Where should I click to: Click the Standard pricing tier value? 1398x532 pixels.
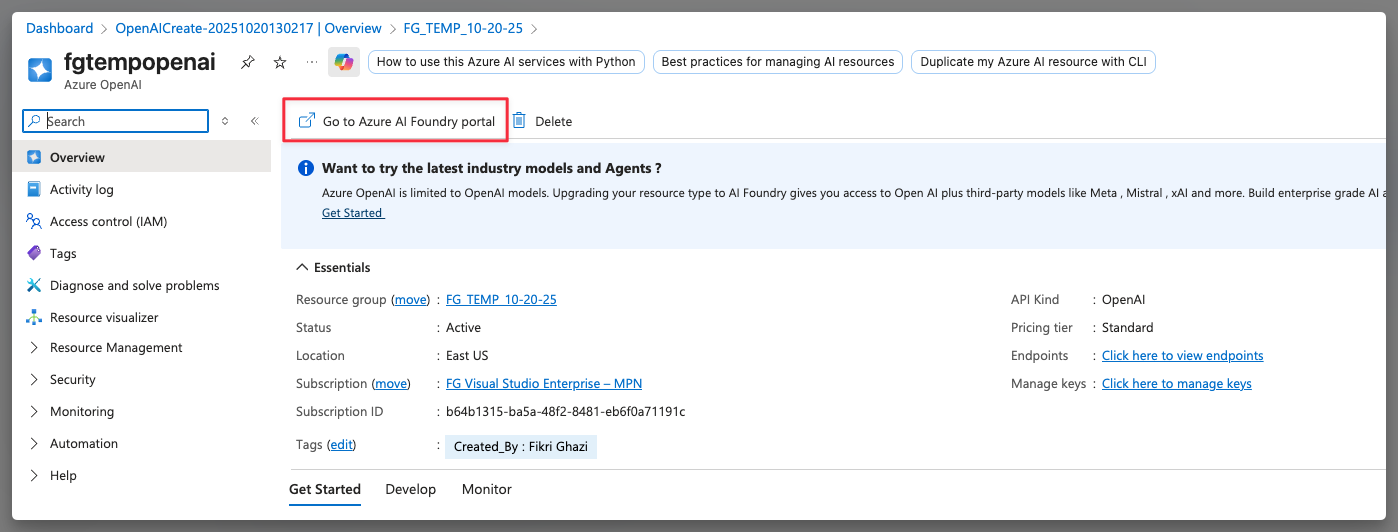[x=1127, y=327]
